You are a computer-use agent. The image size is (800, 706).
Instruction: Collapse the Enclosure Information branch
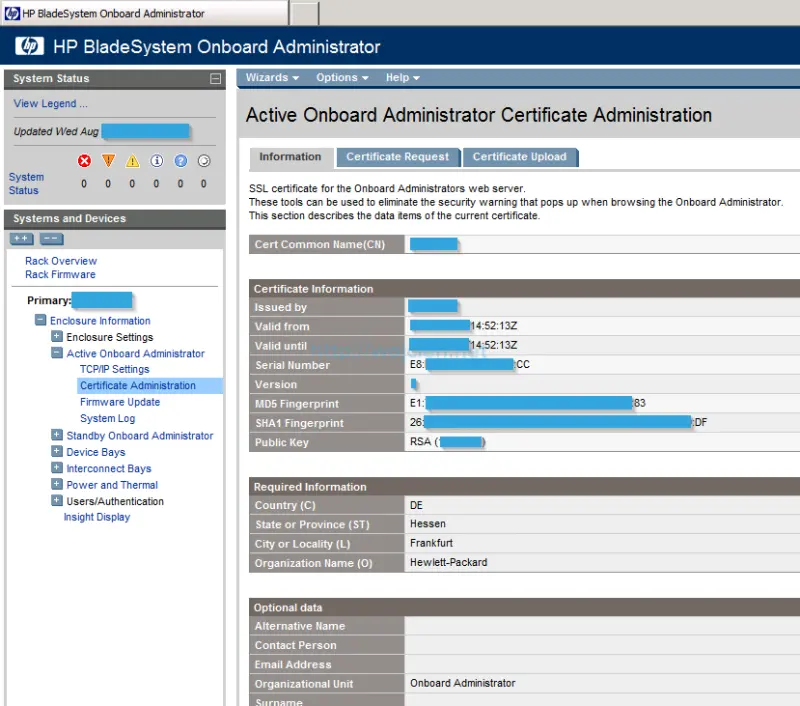pos(38,321)
